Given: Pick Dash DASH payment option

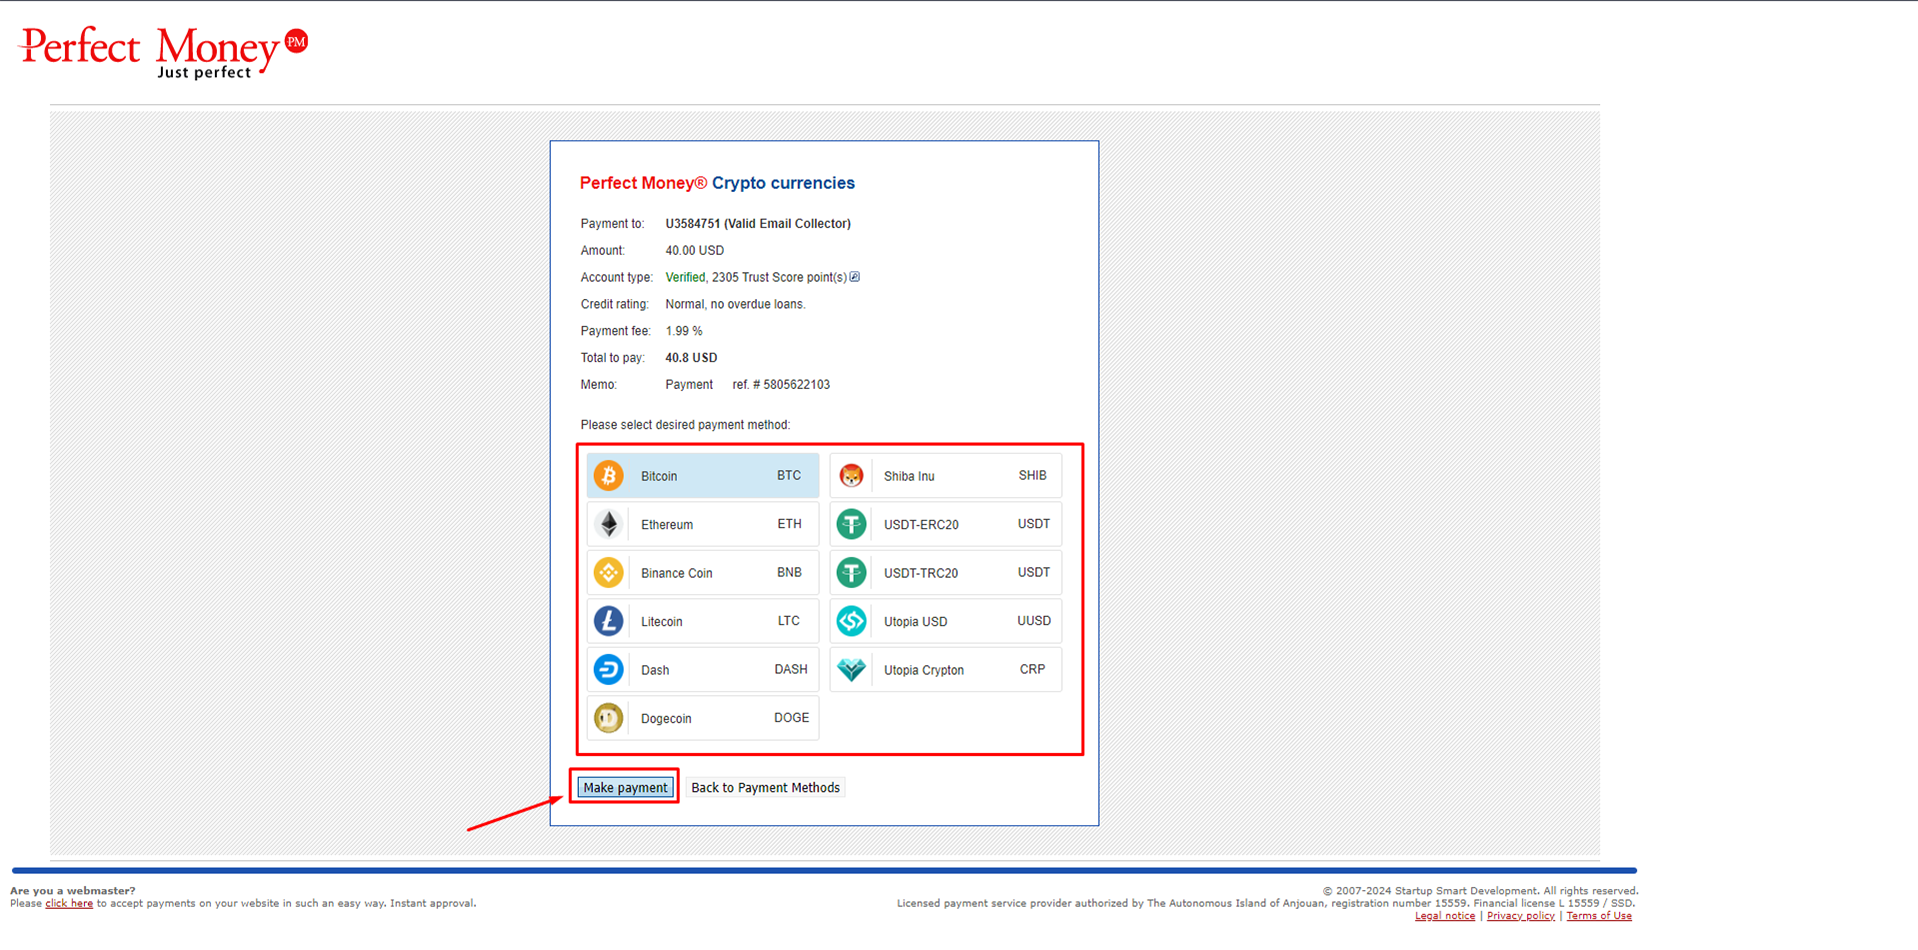Looking at the screenshot, I should [703, 670].
